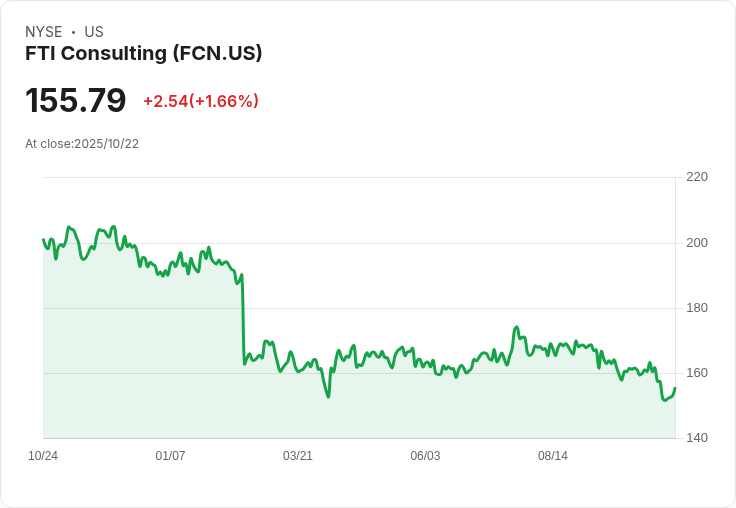Click the leftmost start of the price line
736x508 pixels.
[43, 239]
